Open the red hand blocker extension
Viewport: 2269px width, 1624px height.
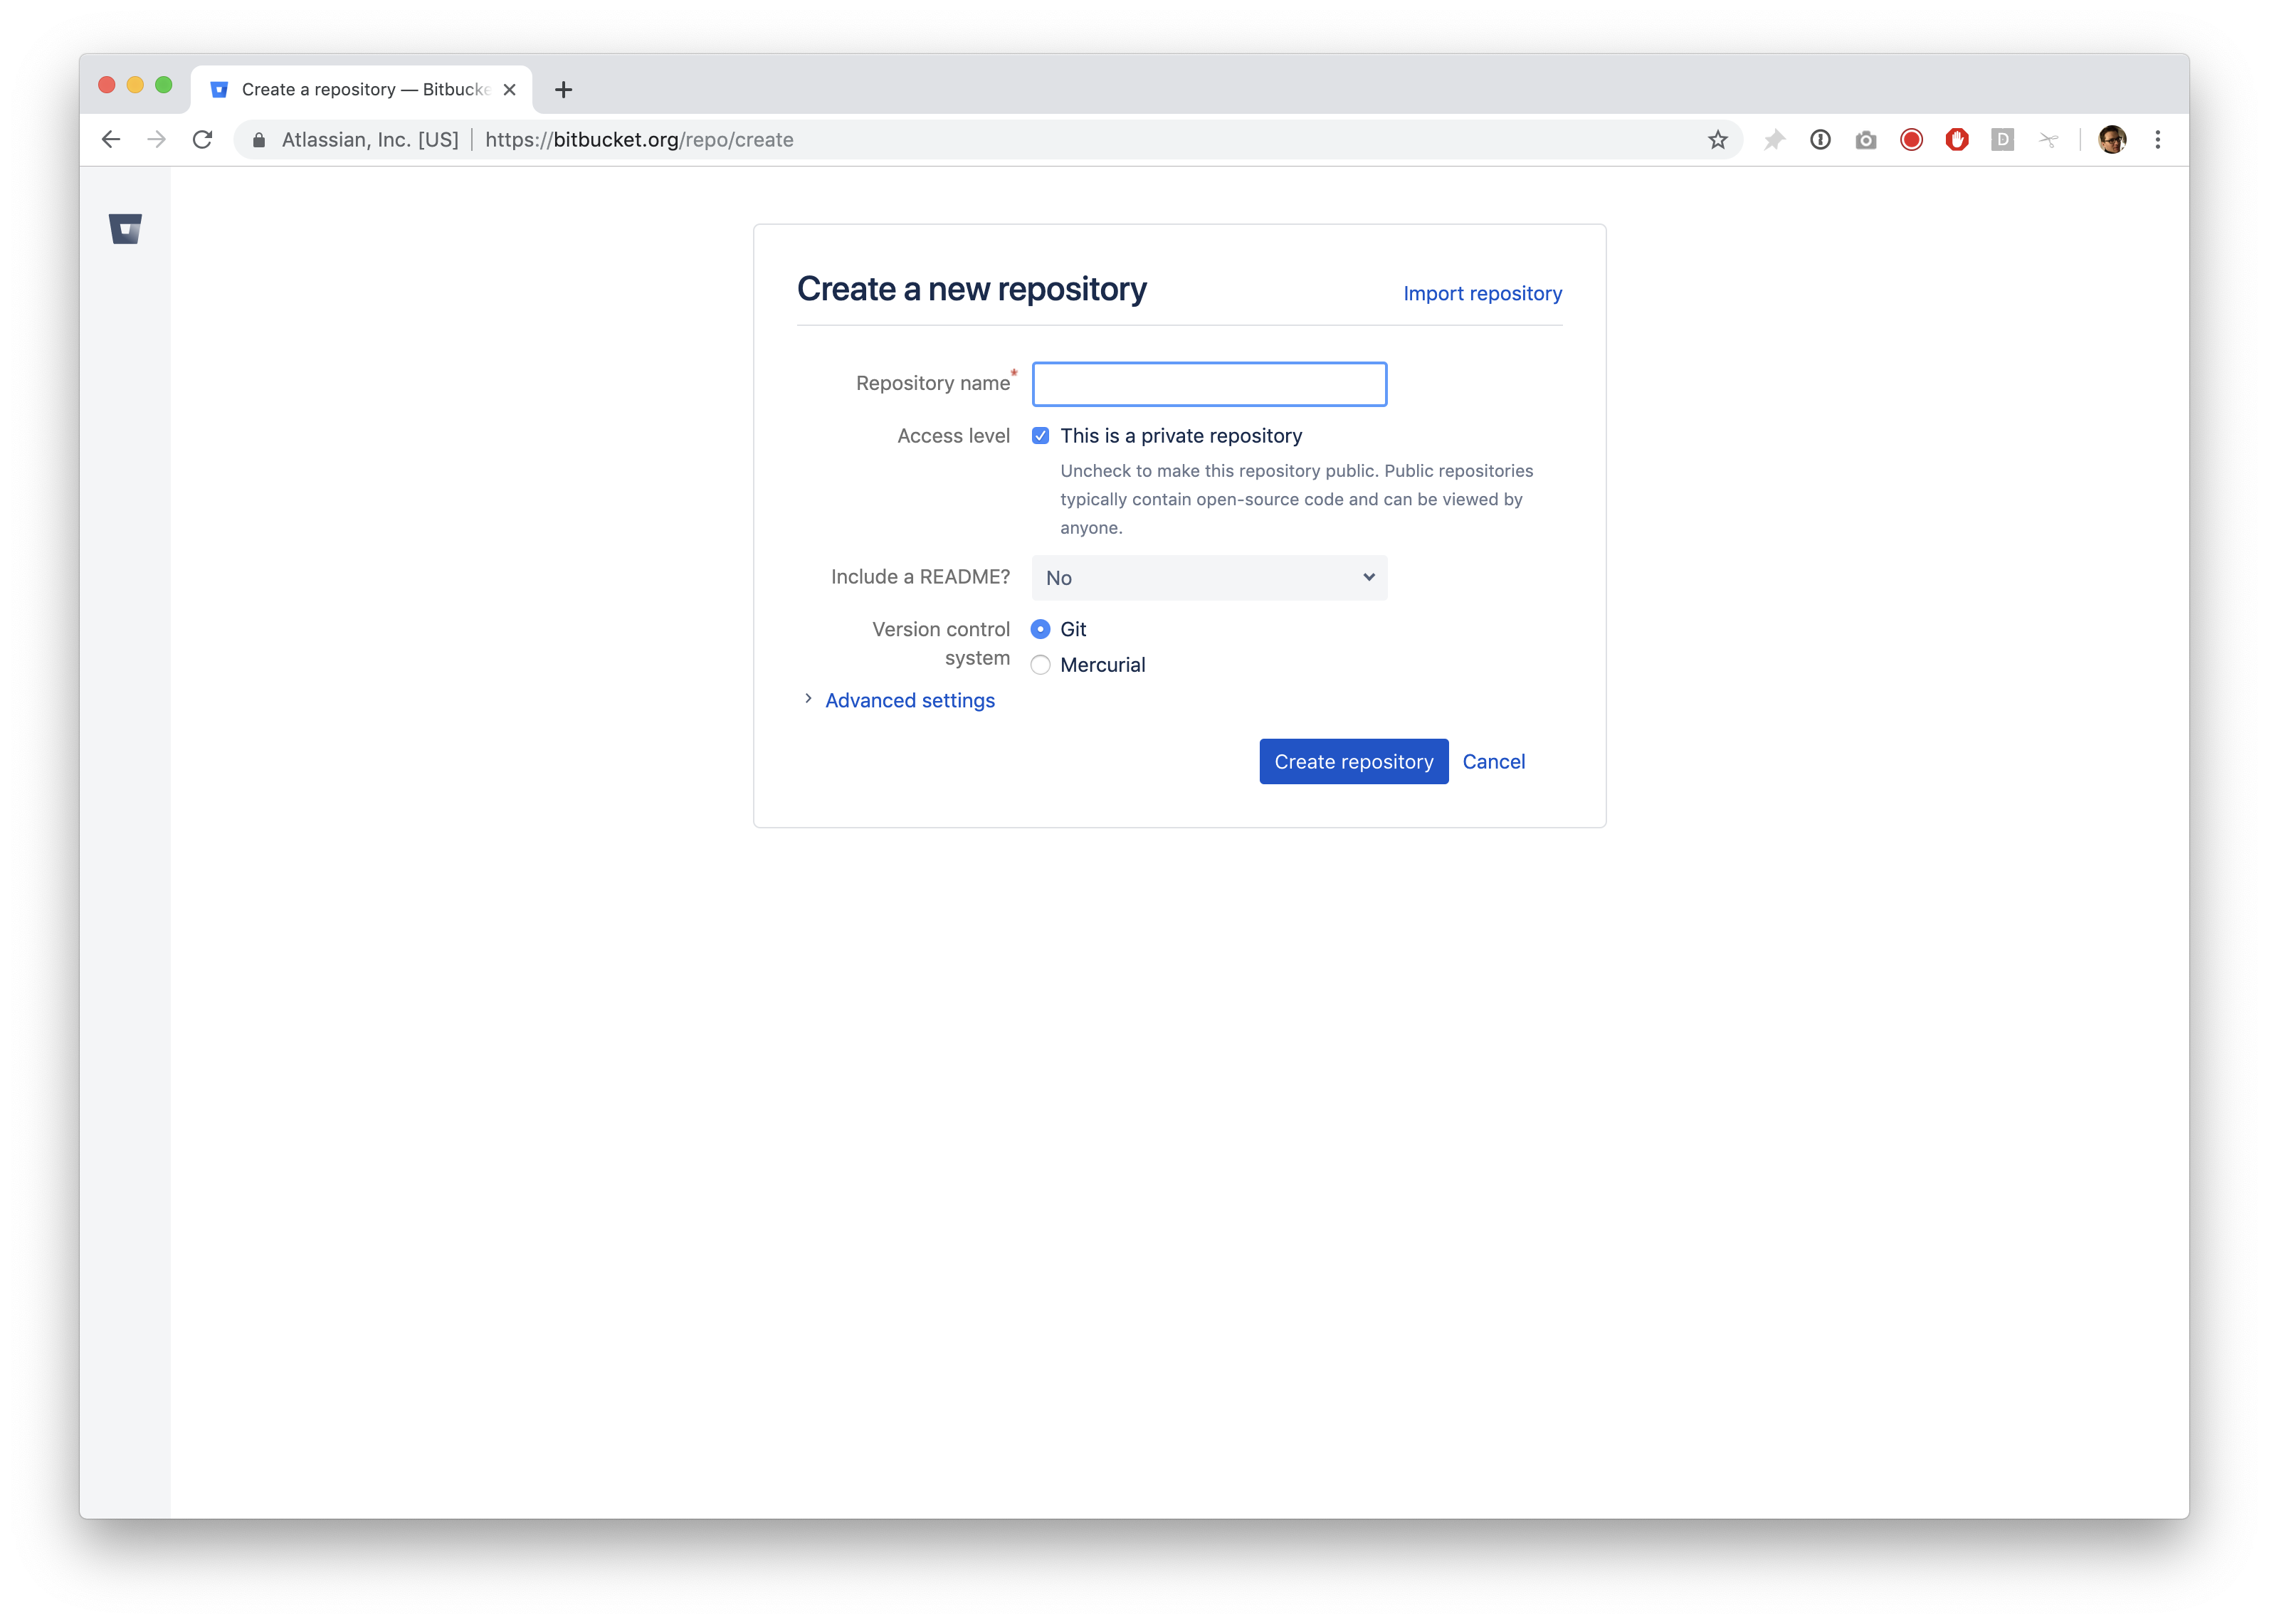tap(1957, 140)
